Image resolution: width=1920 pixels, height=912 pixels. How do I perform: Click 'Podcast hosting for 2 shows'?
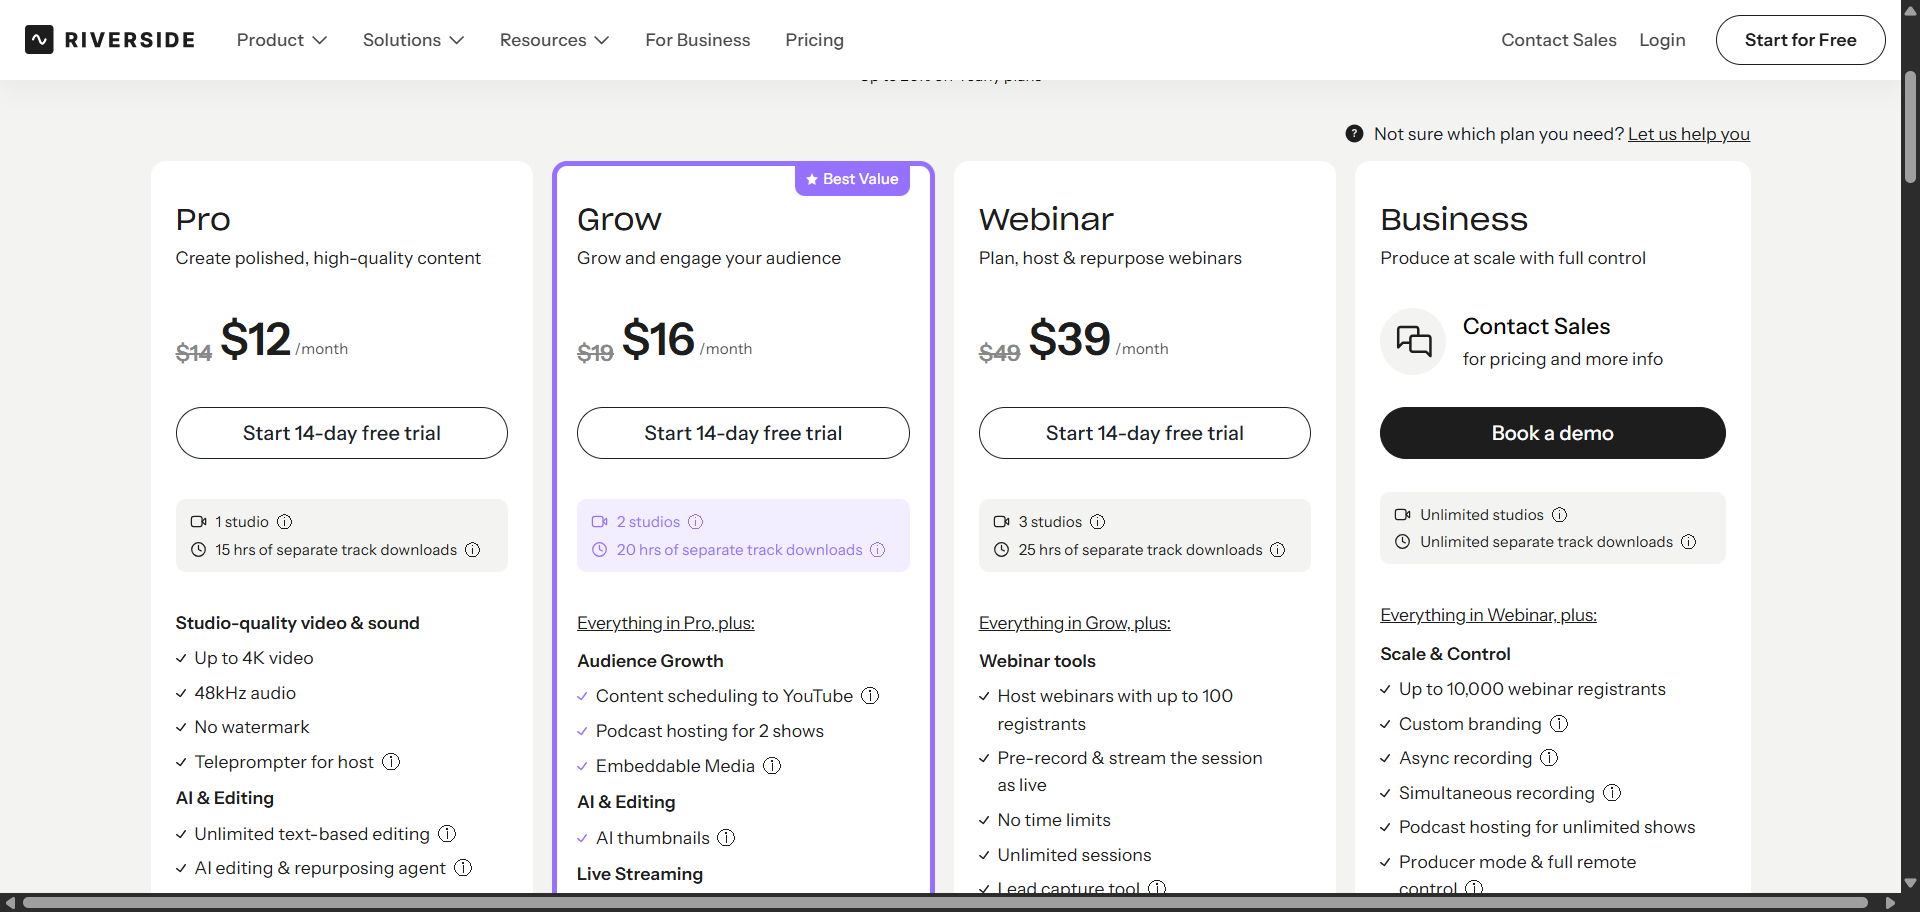(710, 731)
